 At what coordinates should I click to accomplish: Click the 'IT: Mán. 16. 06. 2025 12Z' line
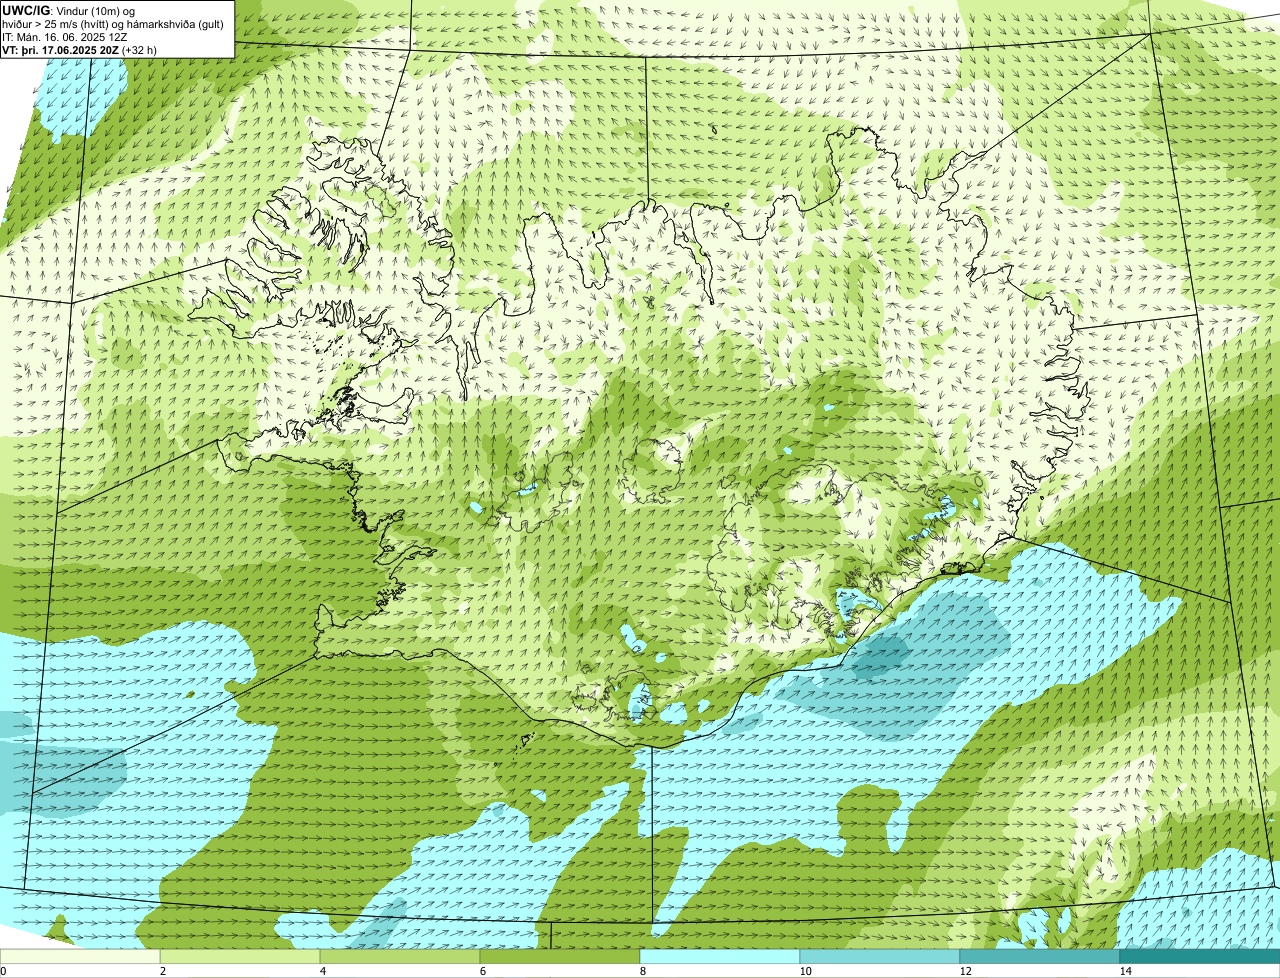click(x=64, y=36)
